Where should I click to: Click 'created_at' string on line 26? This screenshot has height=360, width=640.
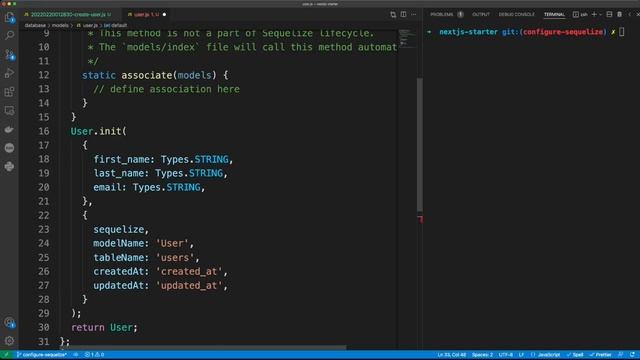(x=189, y=271)
